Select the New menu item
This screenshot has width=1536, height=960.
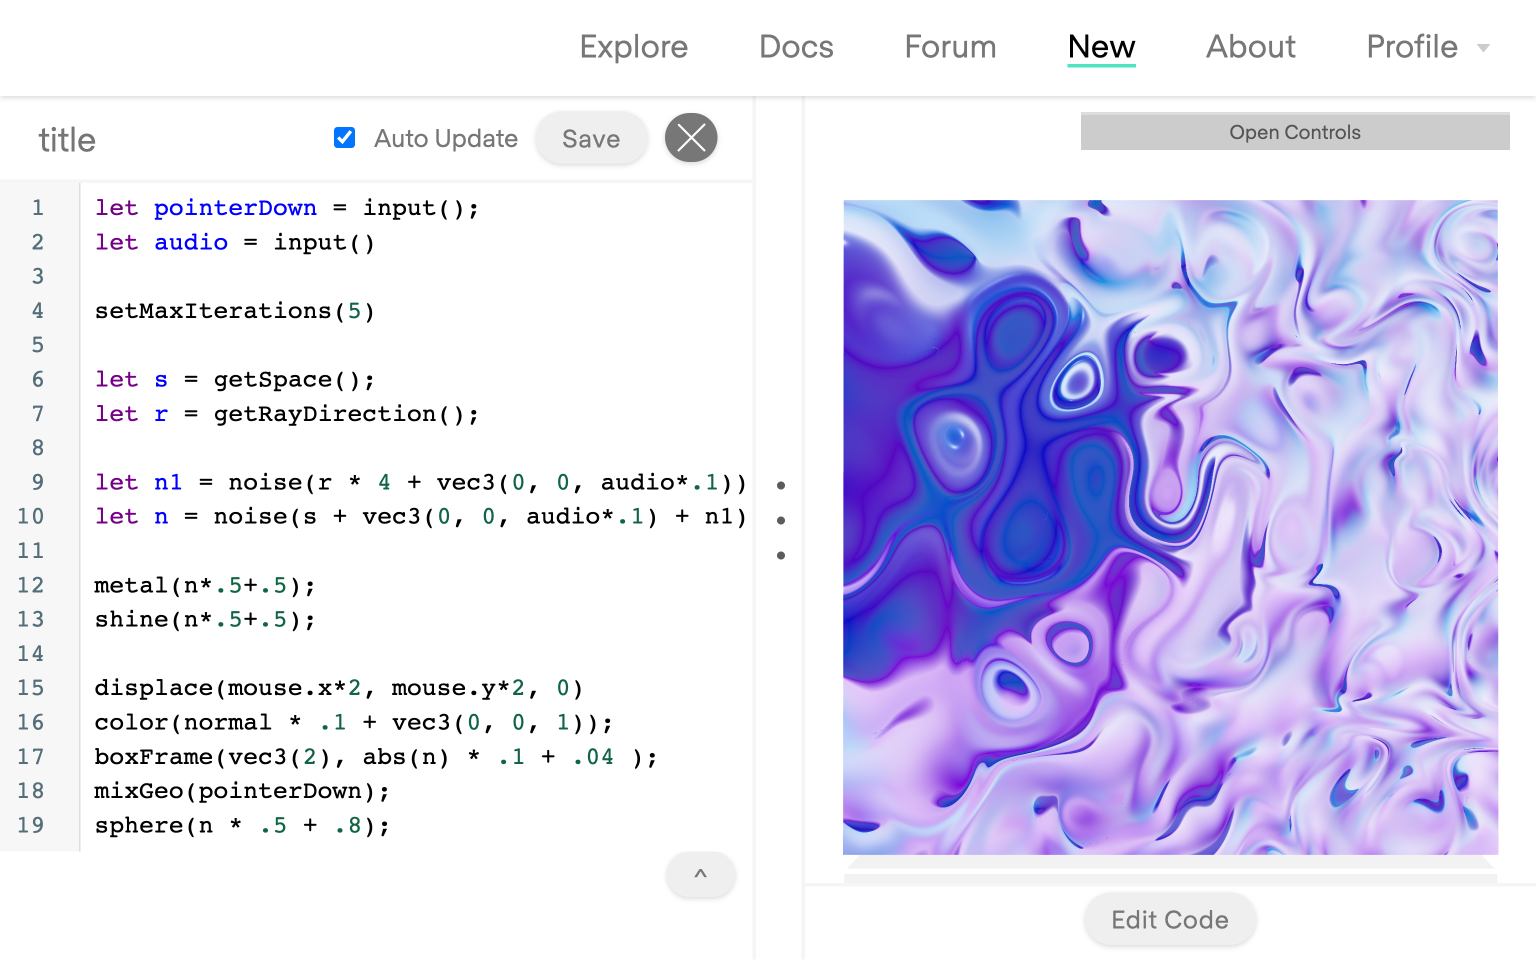pyautogui.click(x=1101, y=47)
